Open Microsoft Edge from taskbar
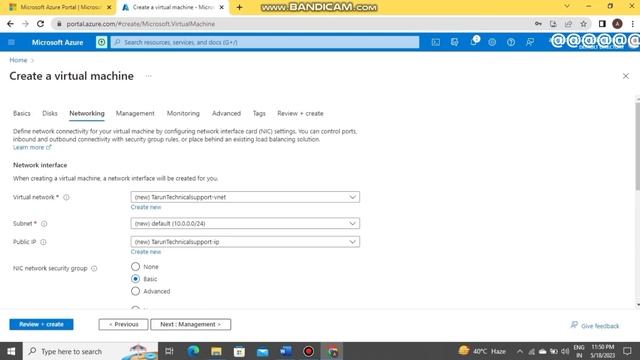This screenshot has height=360, width=640. (193, 351)
